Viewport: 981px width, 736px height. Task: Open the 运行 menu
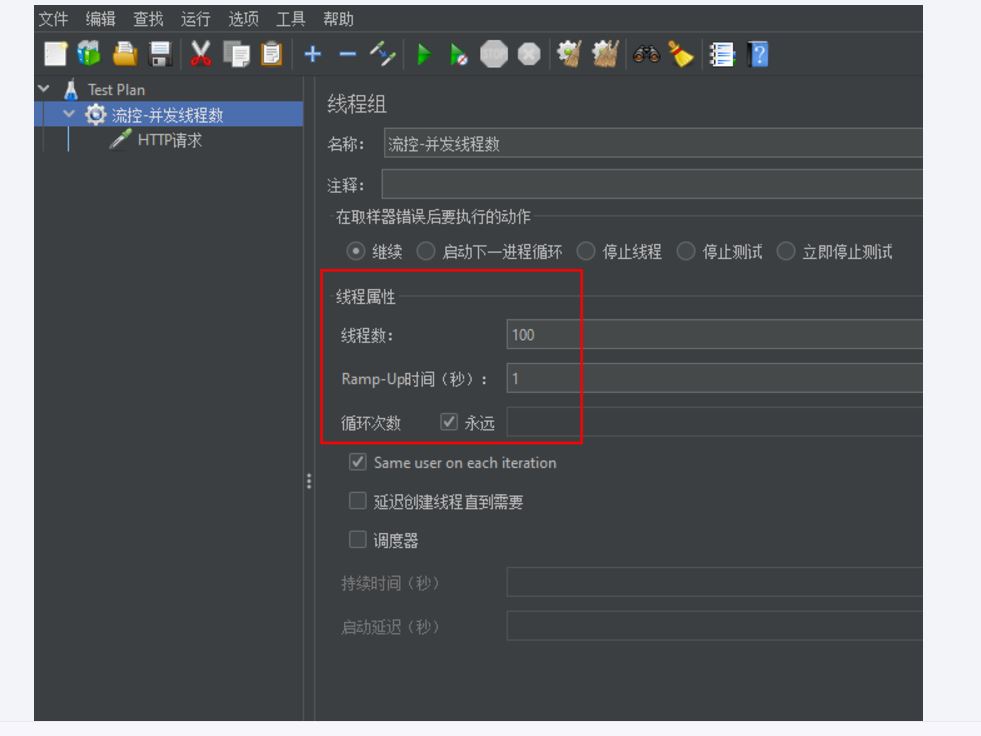[x=196, y=19]
